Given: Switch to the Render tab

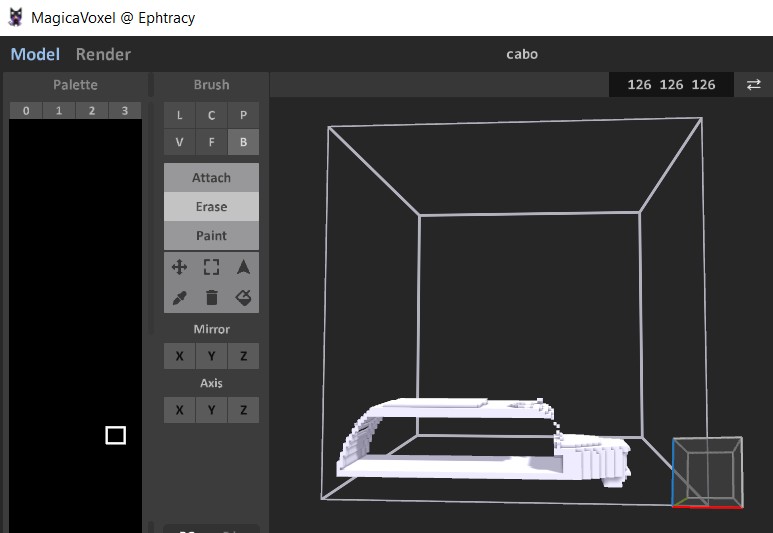Looking at the screenshot, I should [x=104, y=54].
